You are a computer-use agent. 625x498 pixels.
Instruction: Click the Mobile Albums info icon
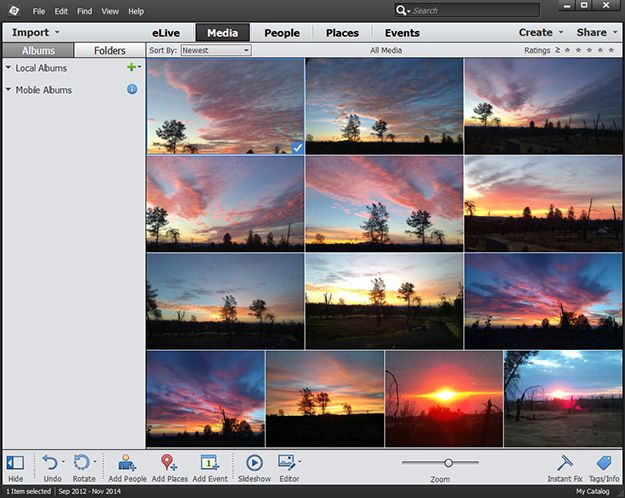click(132, 89)
